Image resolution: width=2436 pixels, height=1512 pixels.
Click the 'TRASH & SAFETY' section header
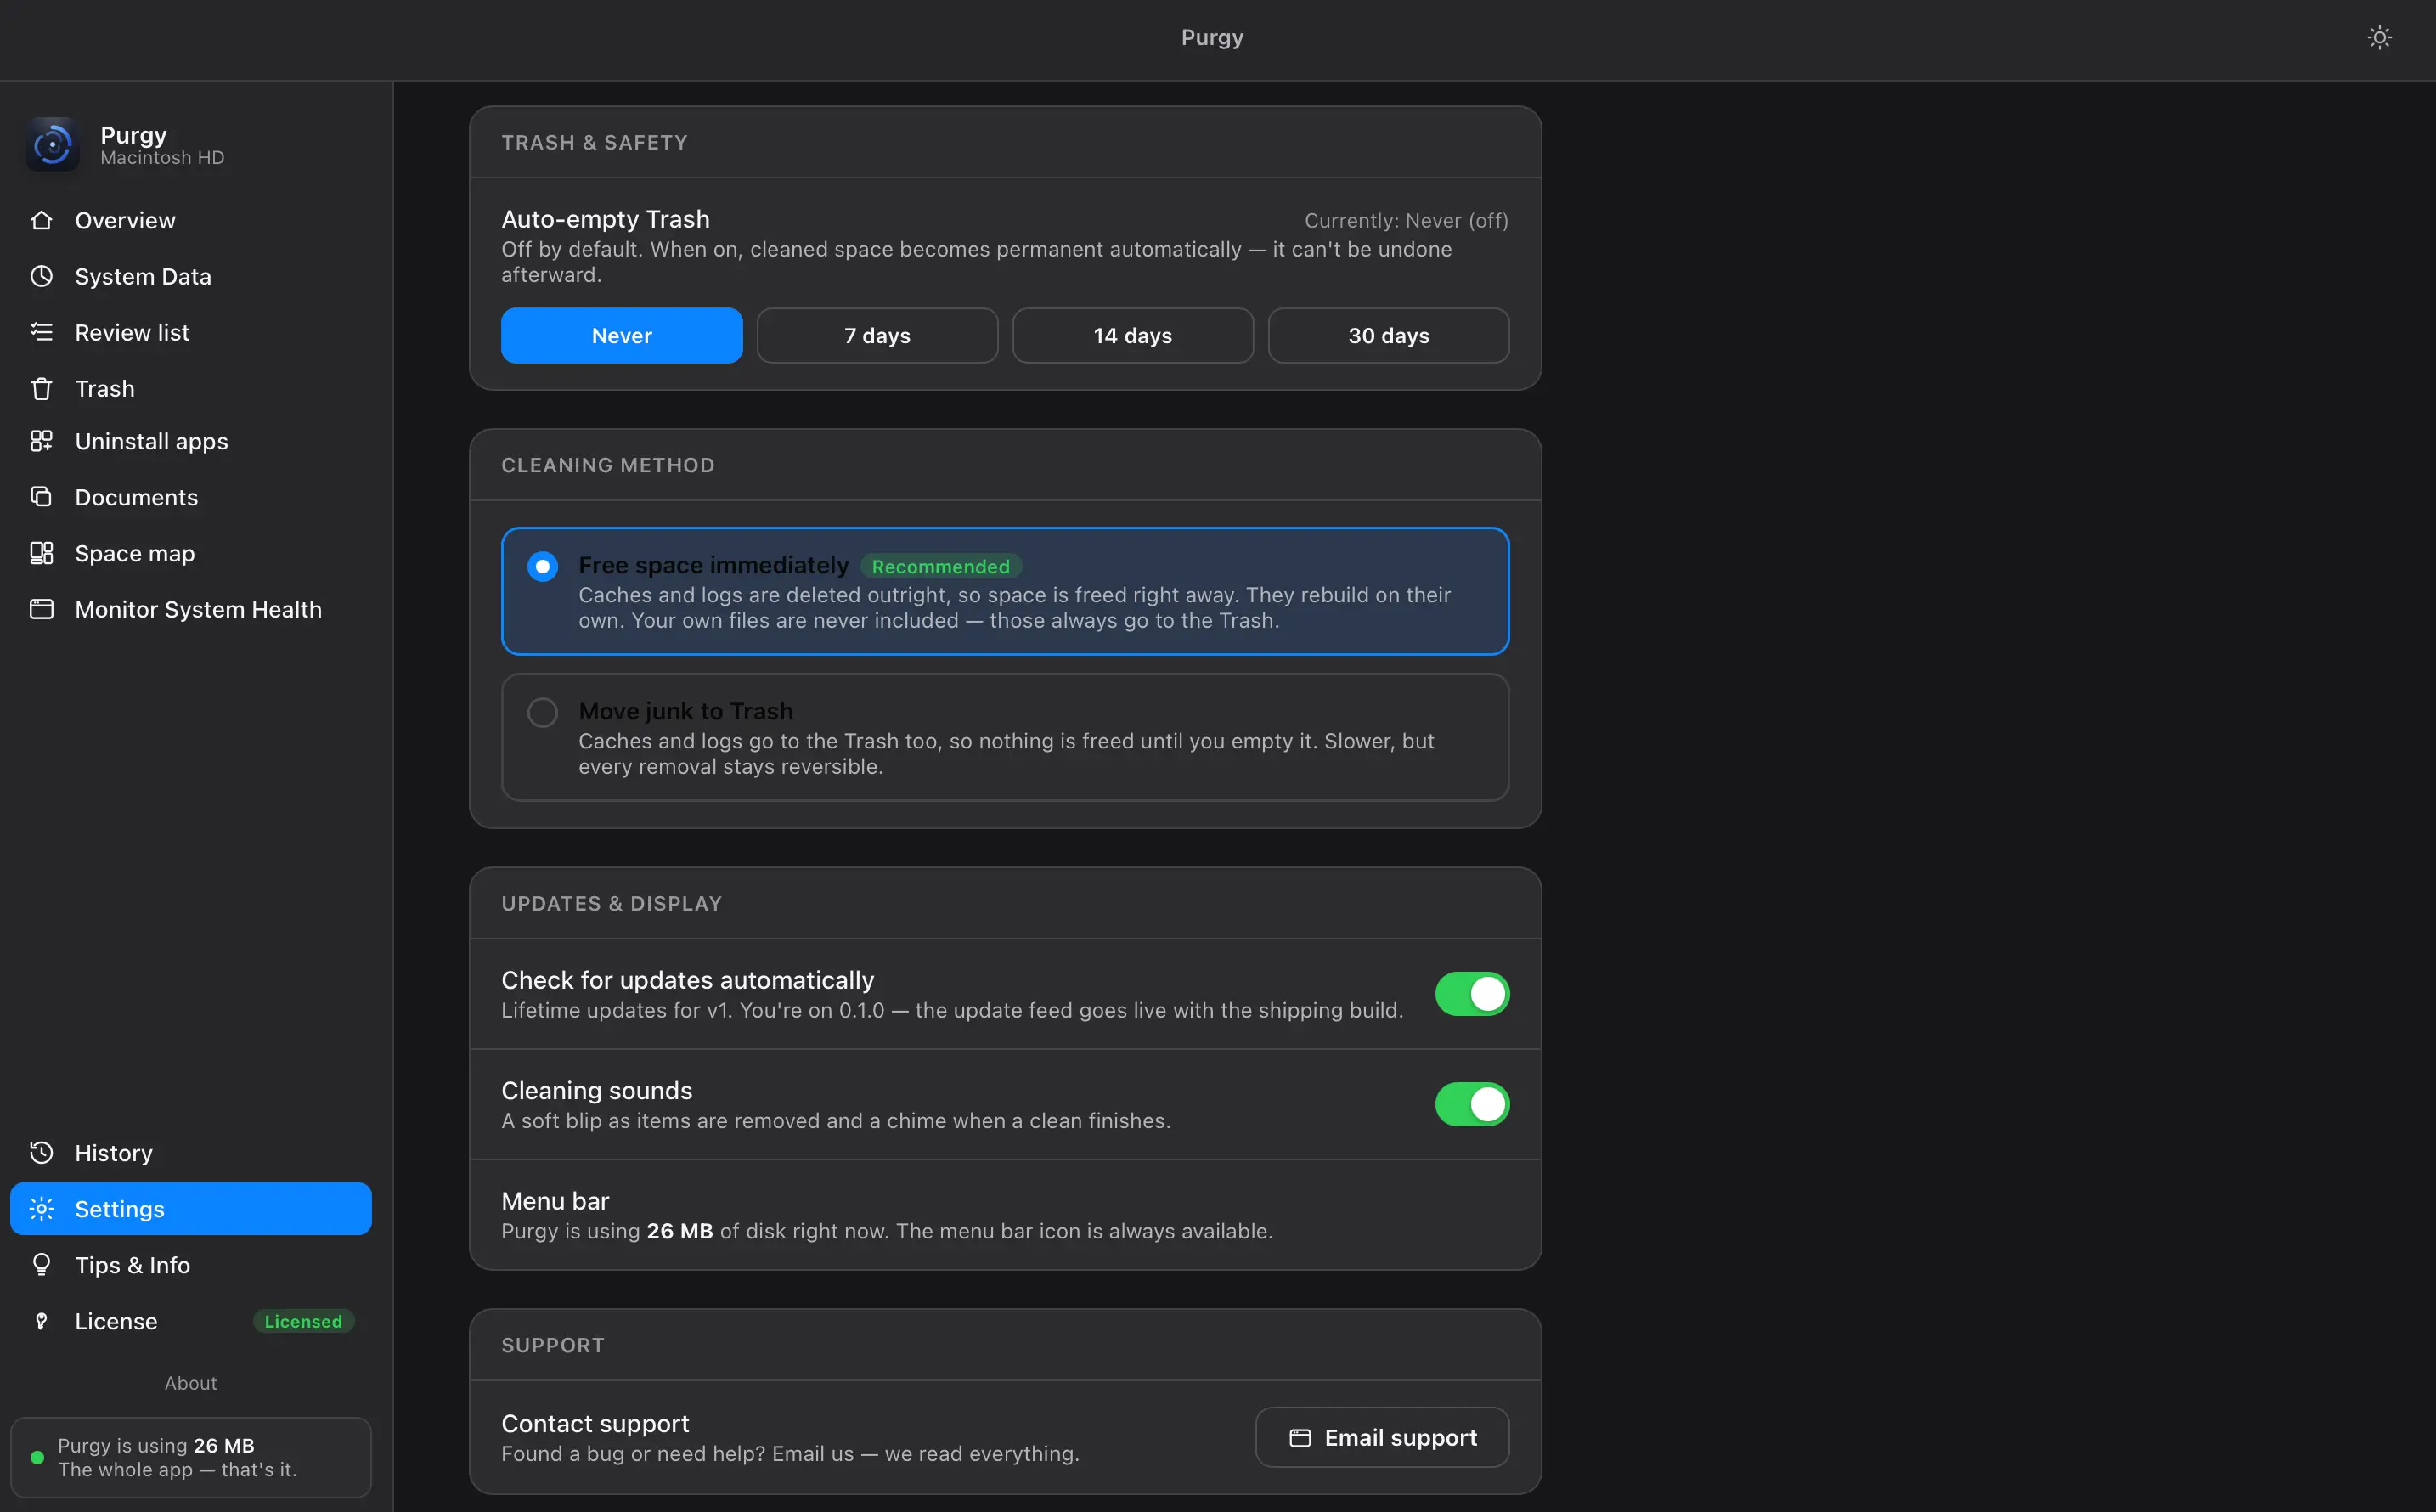(x=594, y=143)
